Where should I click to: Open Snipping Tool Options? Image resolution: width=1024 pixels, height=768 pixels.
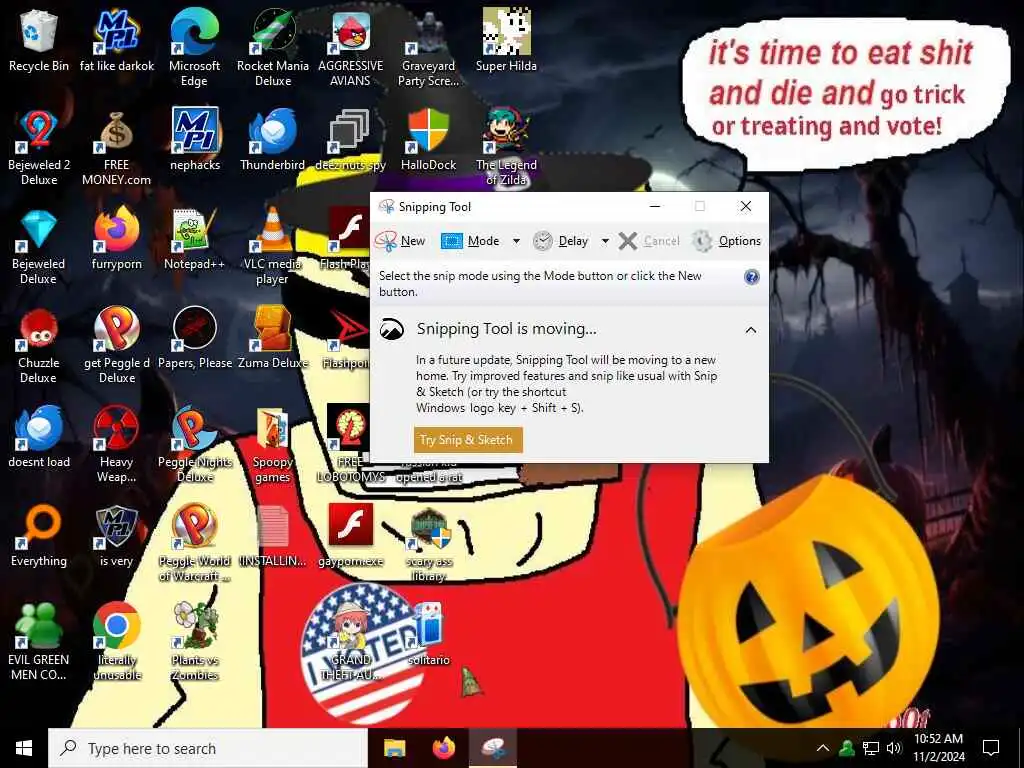point(726,241)
